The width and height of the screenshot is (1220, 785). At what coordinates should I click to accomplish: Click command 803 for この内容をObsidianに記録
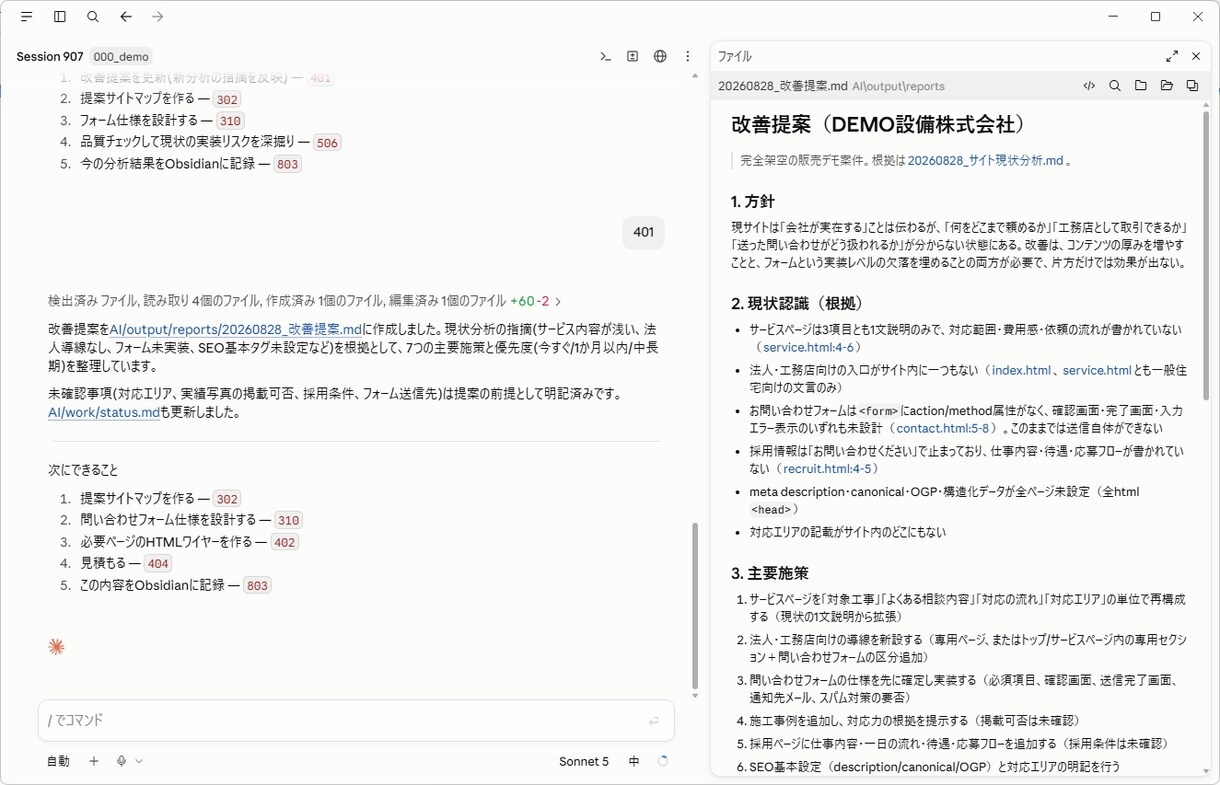click(x=257, y=585)
